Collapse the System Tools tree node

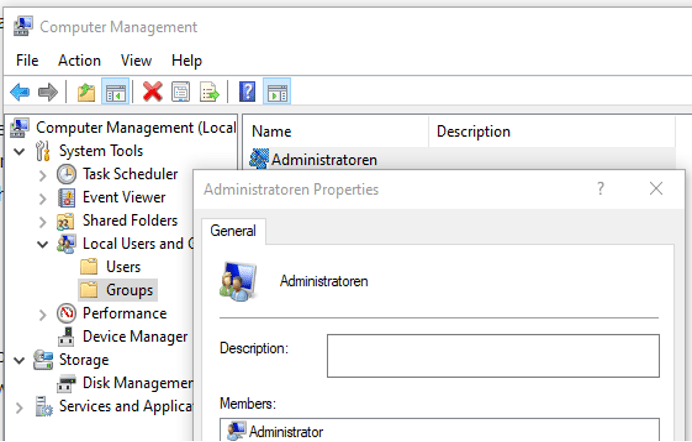tap(19, 152)
